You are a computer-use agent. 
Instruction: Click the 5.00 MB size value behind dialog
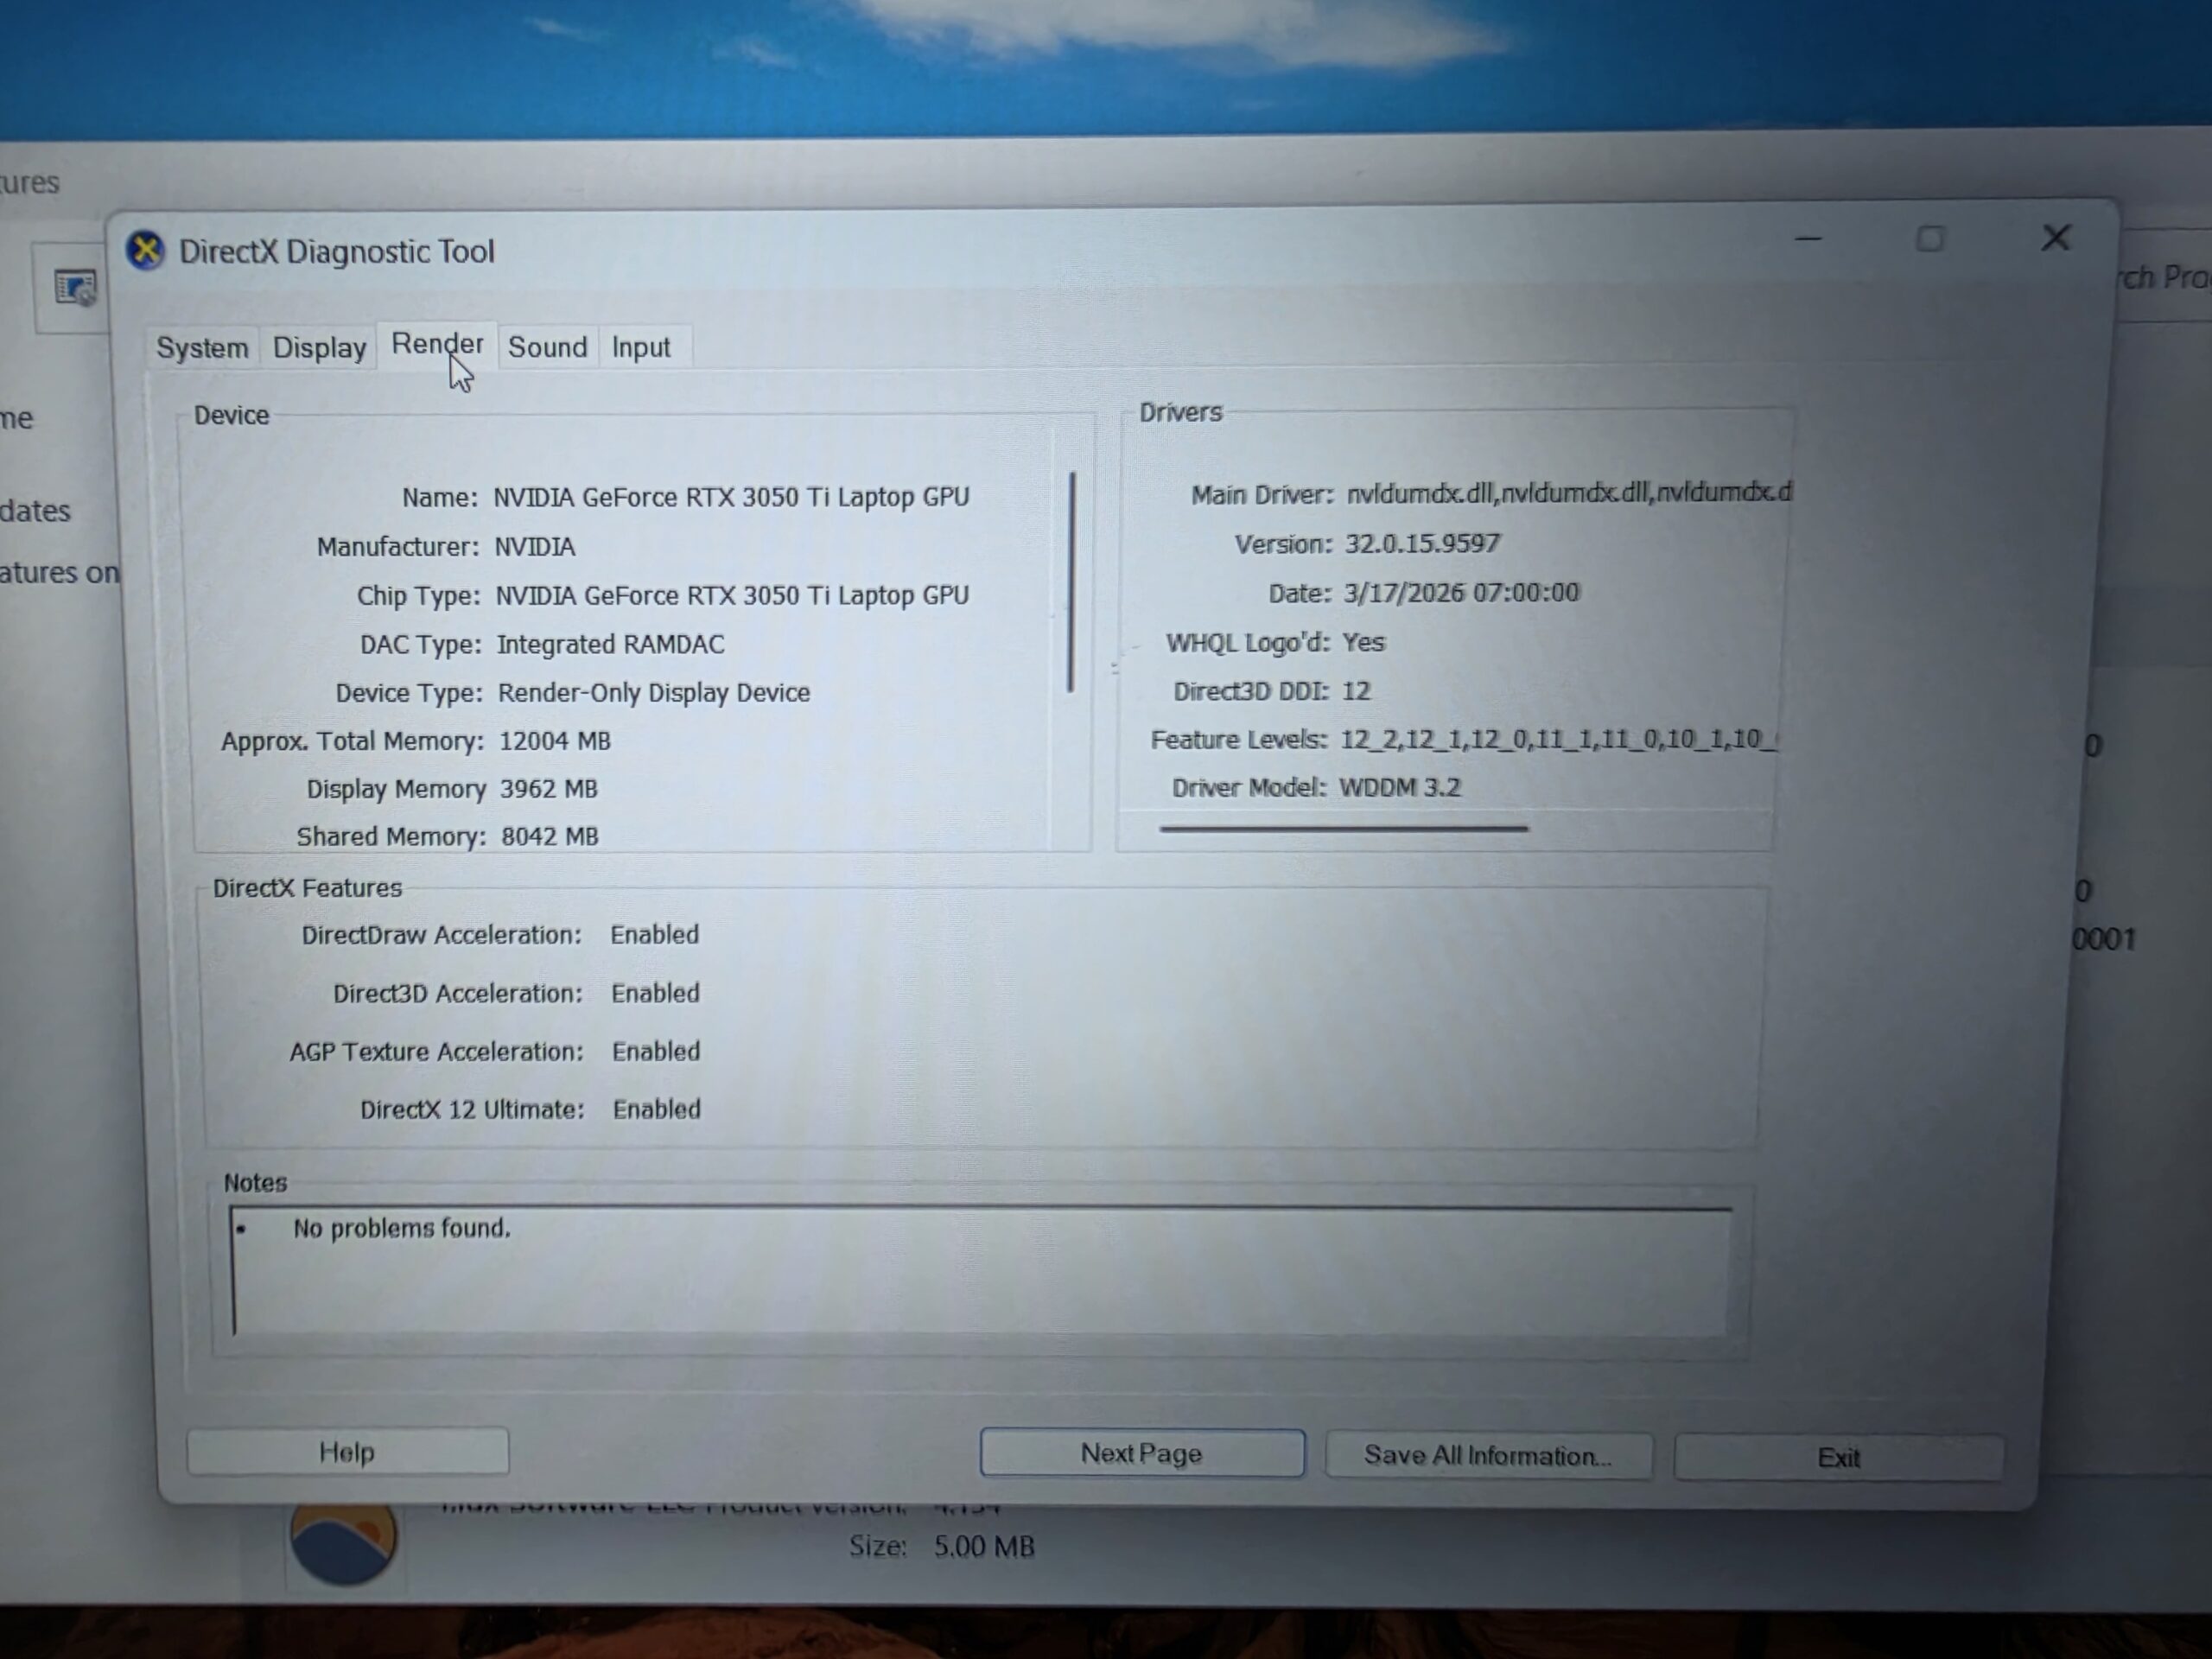(x=984, y=1547)
